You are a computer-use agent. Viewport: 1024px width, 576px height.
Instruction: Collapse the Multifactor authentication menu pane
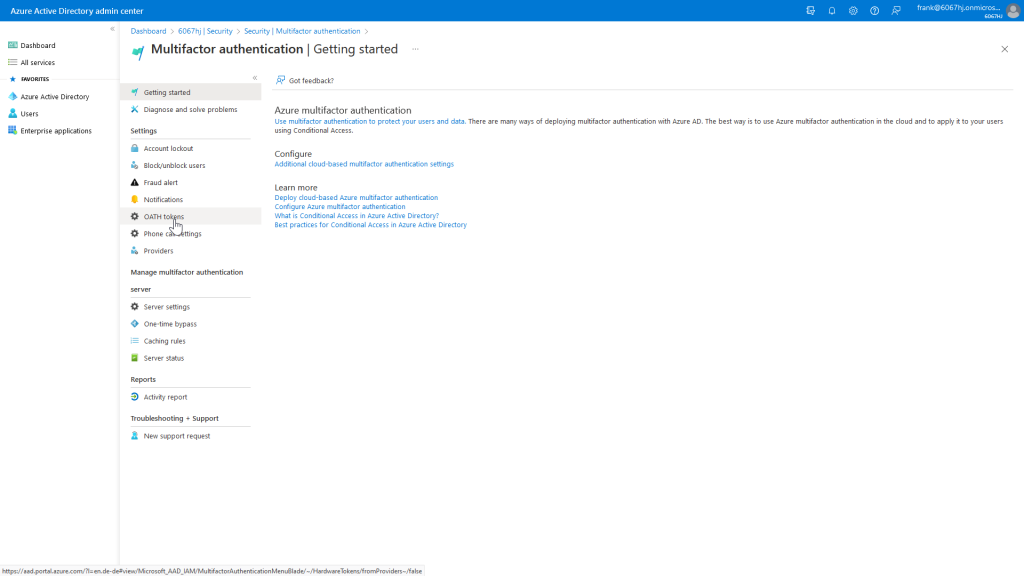pos(254,78)
